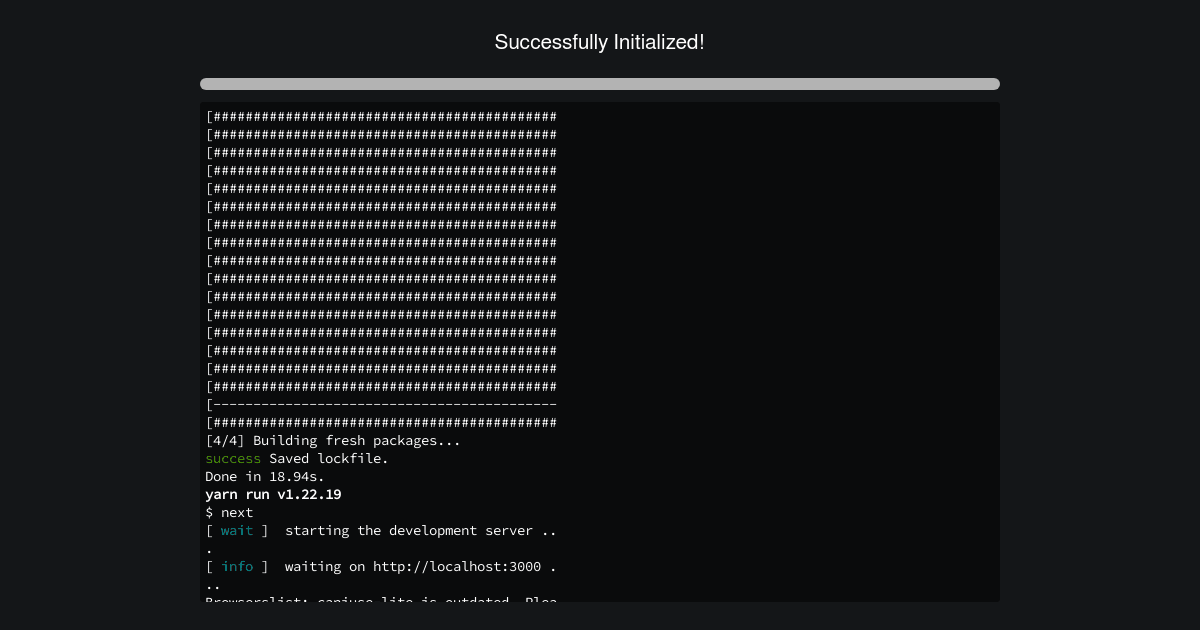Click the green "success" status word
This screenshot has width=1200, height=630.
point(232,459)
